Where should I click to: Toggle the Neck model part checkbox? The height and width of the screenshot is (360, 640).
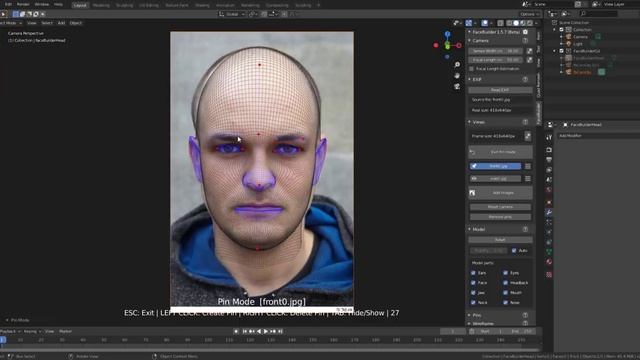click(x=473, y=302)
